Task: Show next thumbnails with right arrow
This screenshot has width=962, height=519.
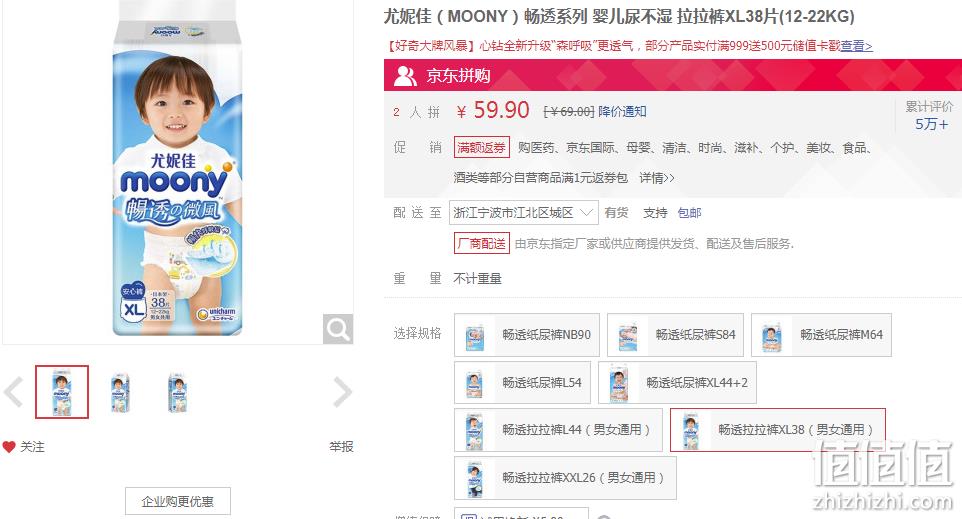Action: (x=343, y=392)
